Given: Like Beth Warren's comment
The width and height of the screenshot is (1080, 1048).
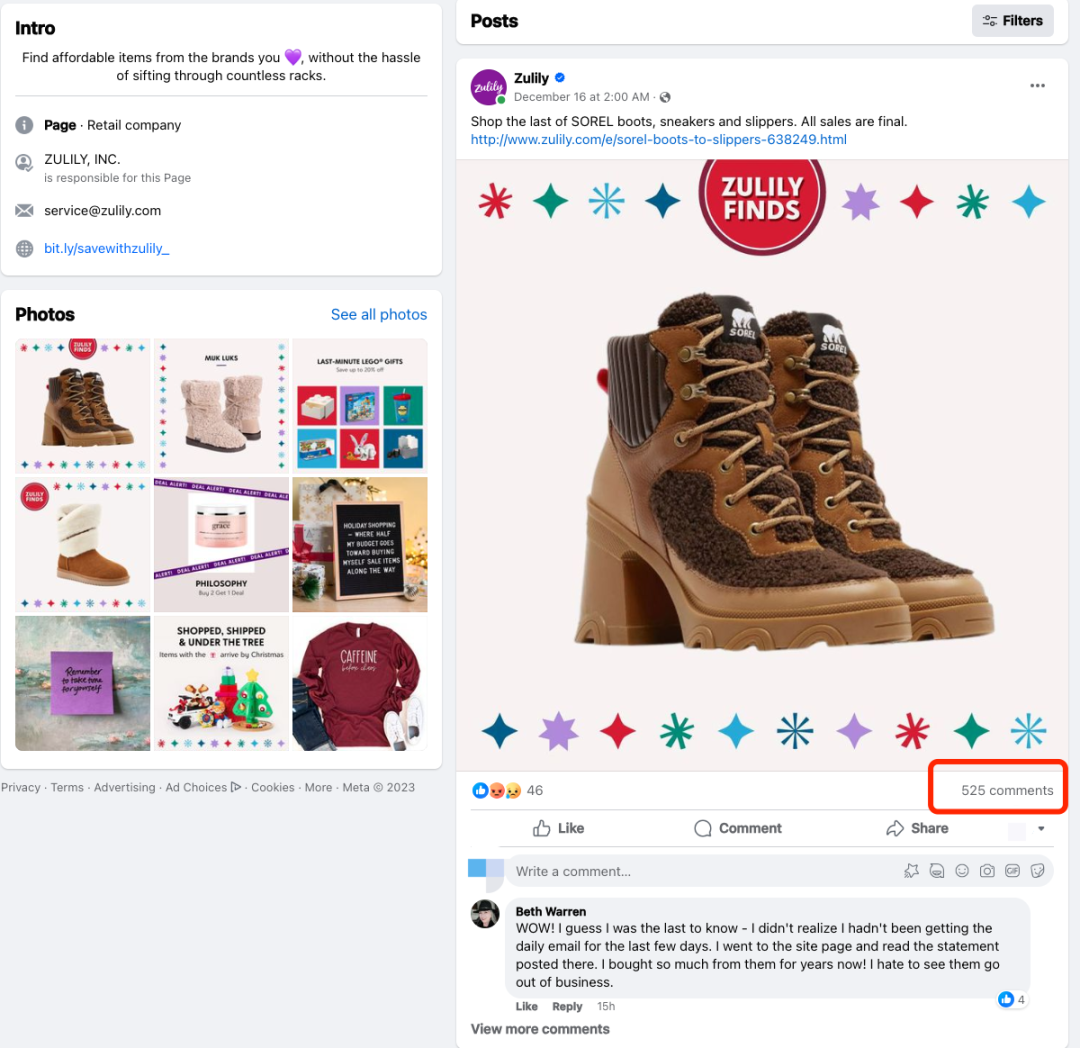Looking at the screenshot, I should coord(526,1007).
